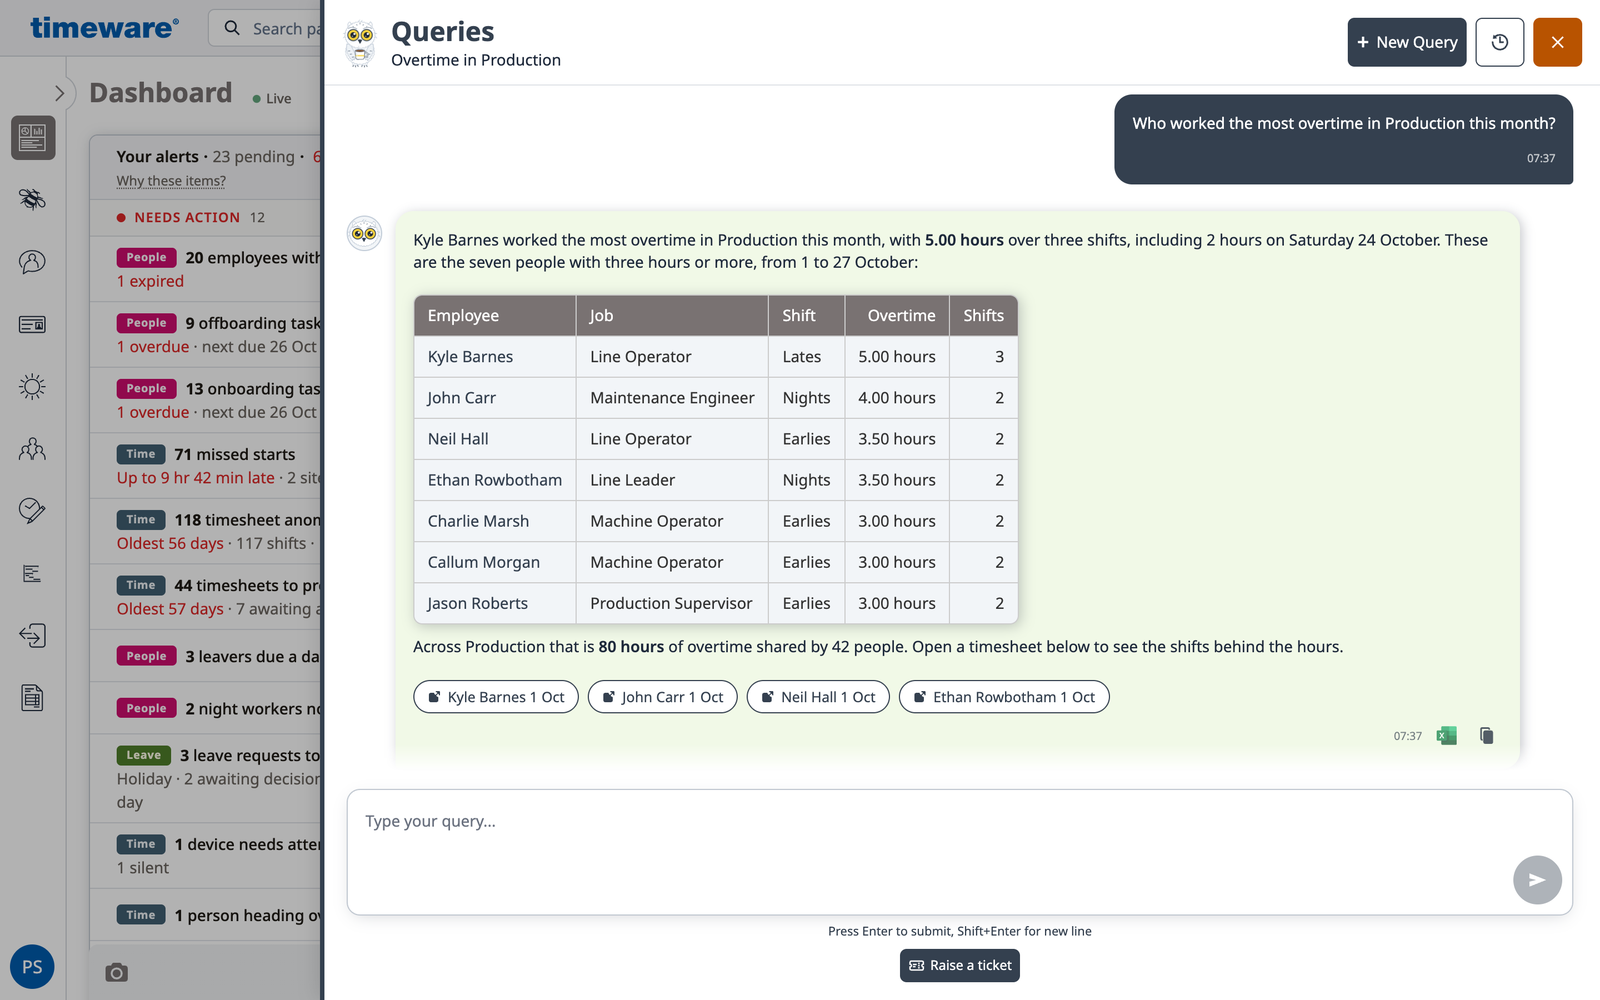
Task: Click the sign-out arrow icon in the sidebar
Action: coord(33,636)
